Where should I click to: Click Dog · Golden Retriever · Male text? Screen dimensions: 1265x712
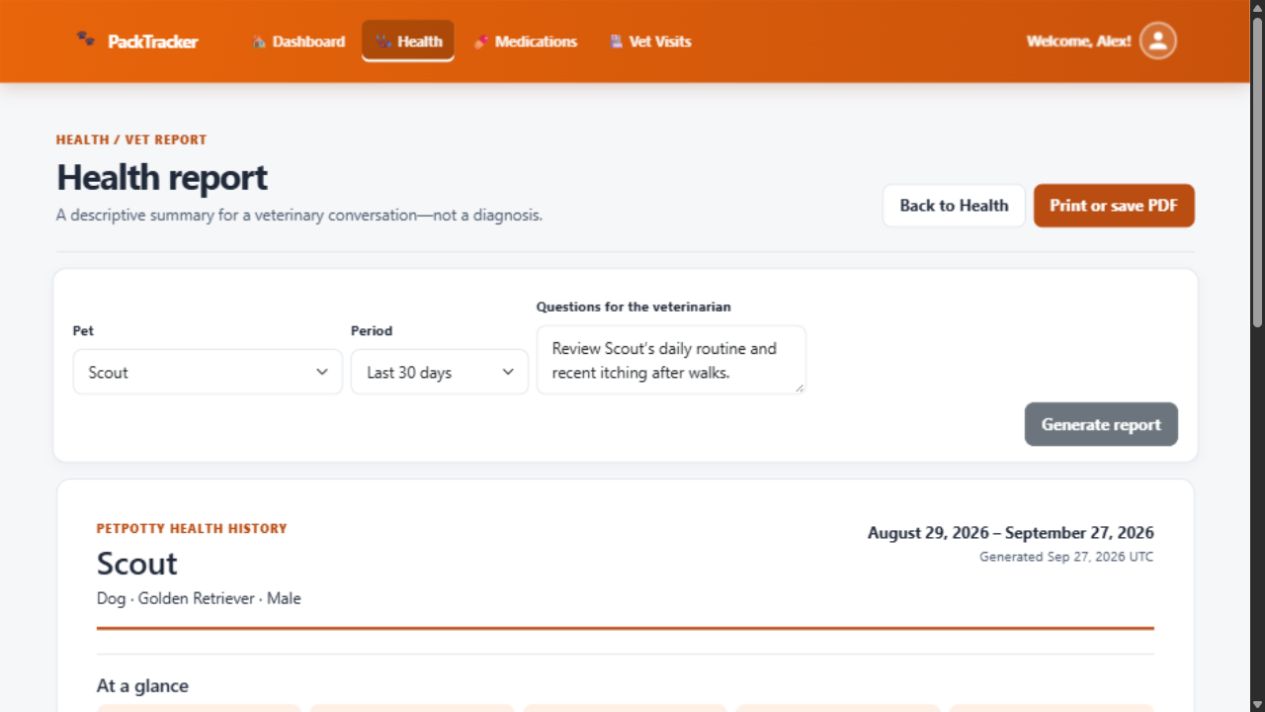click(x=199, y=598)
